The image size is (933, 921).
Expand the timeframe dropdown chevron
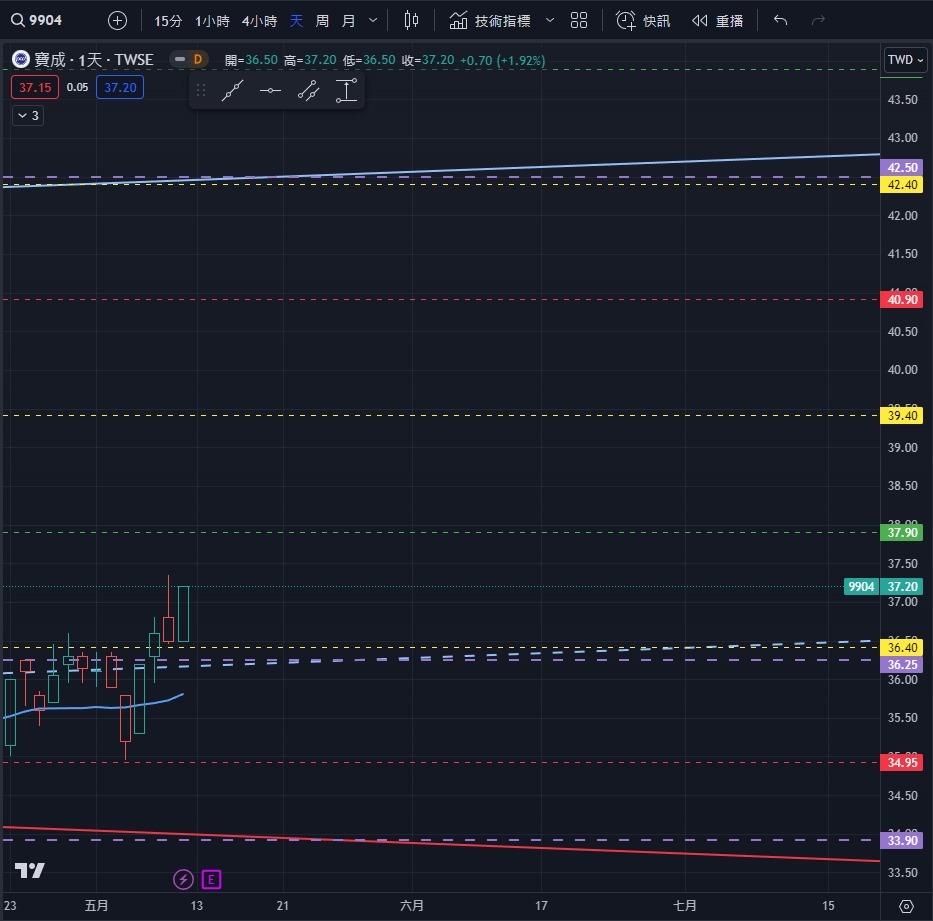(373, 20)
